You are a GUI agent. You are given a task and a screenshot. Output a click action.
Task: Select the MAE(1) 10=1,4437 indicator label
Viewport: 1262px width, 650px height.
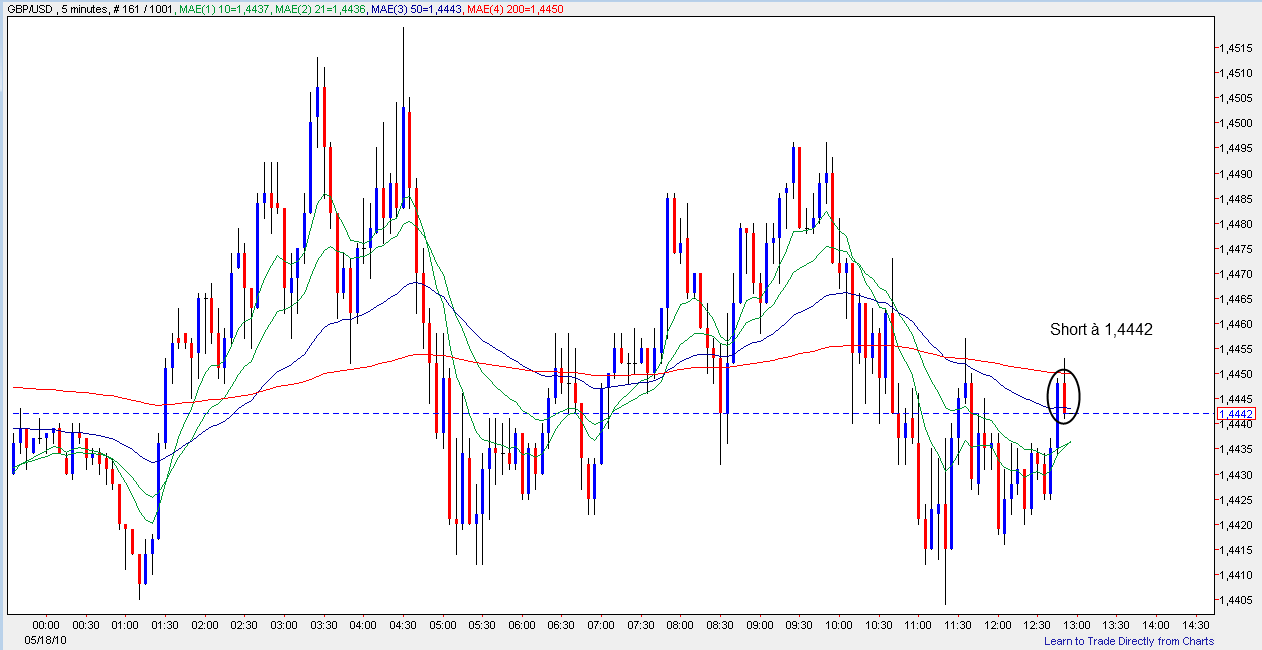pos(226,9)
